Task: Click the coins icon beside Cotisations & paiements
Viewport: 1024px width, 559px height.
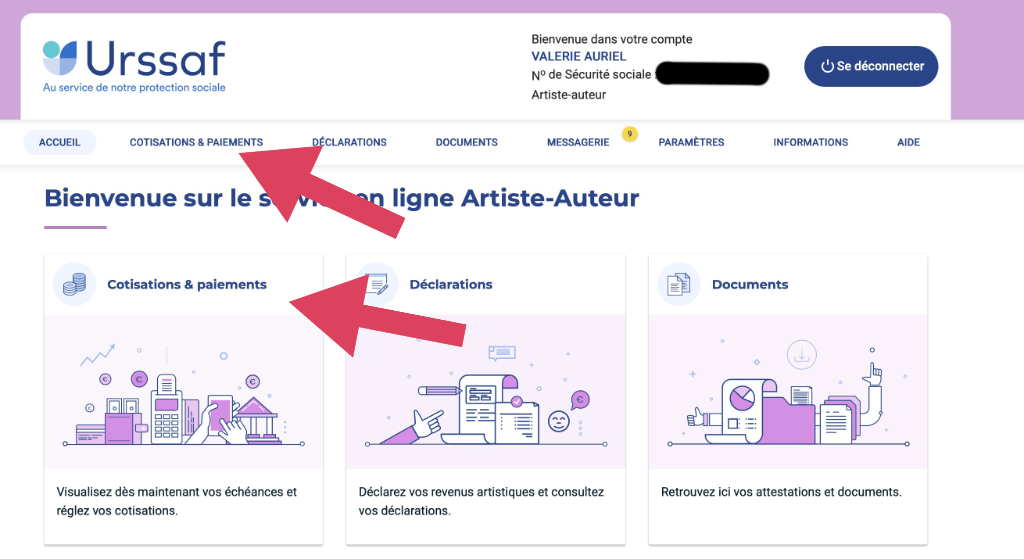Action: [74, 284]
